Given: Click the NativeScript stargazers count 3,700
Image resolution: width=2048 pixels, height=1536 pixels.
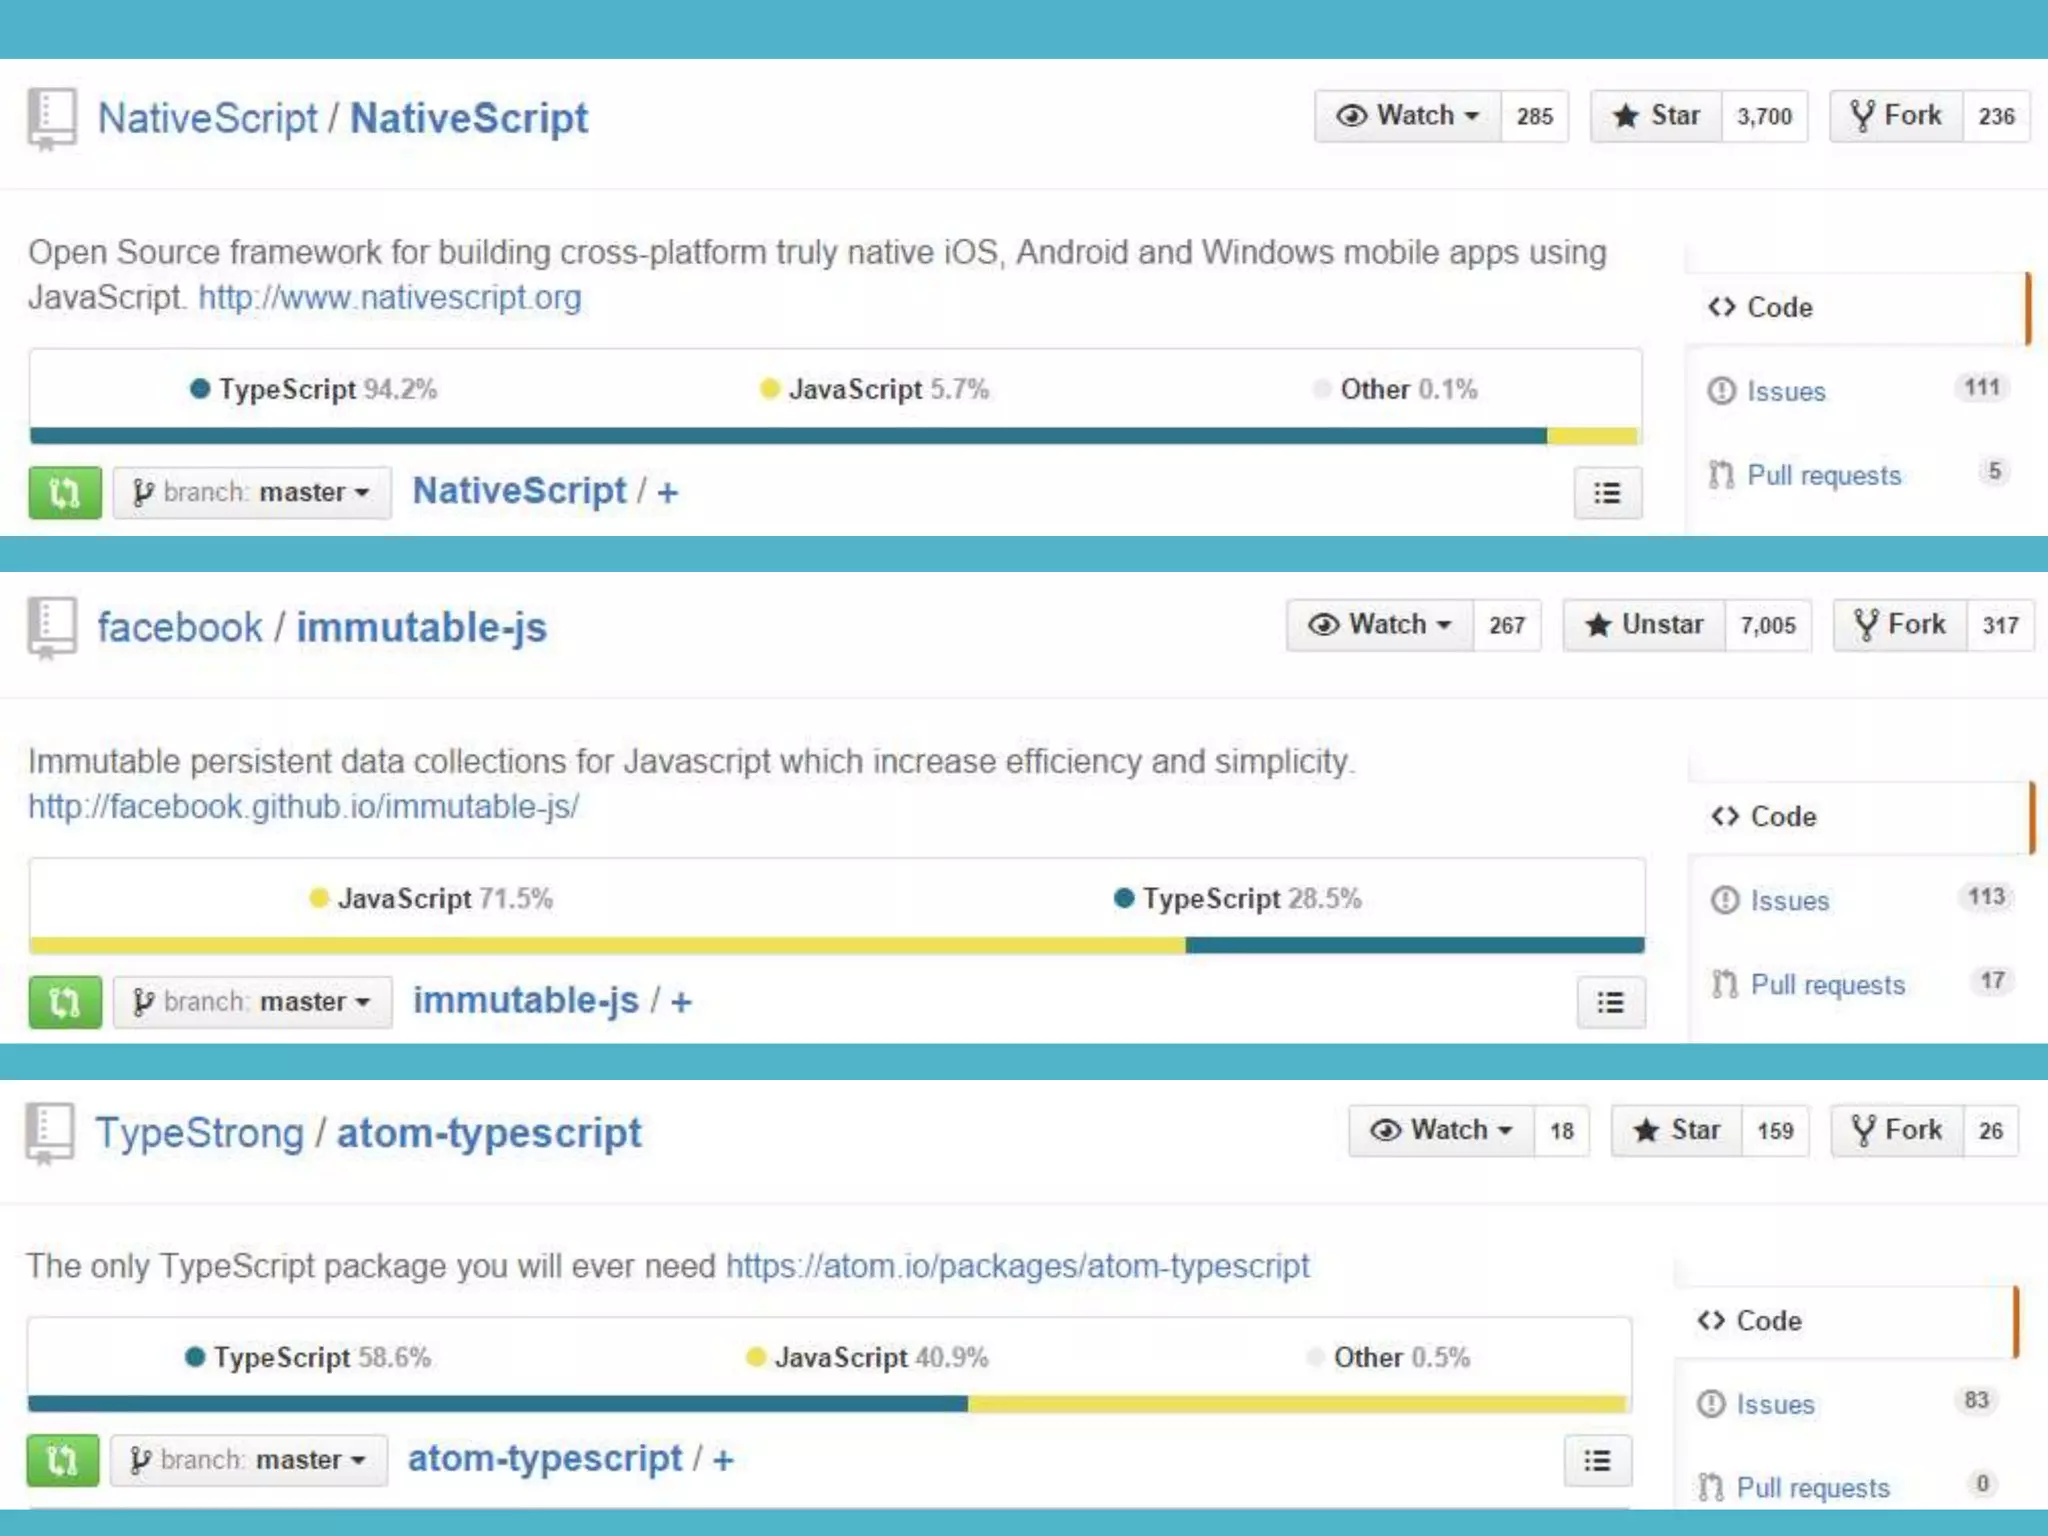Looking at the screenshot, I should tap(1764, 117).
